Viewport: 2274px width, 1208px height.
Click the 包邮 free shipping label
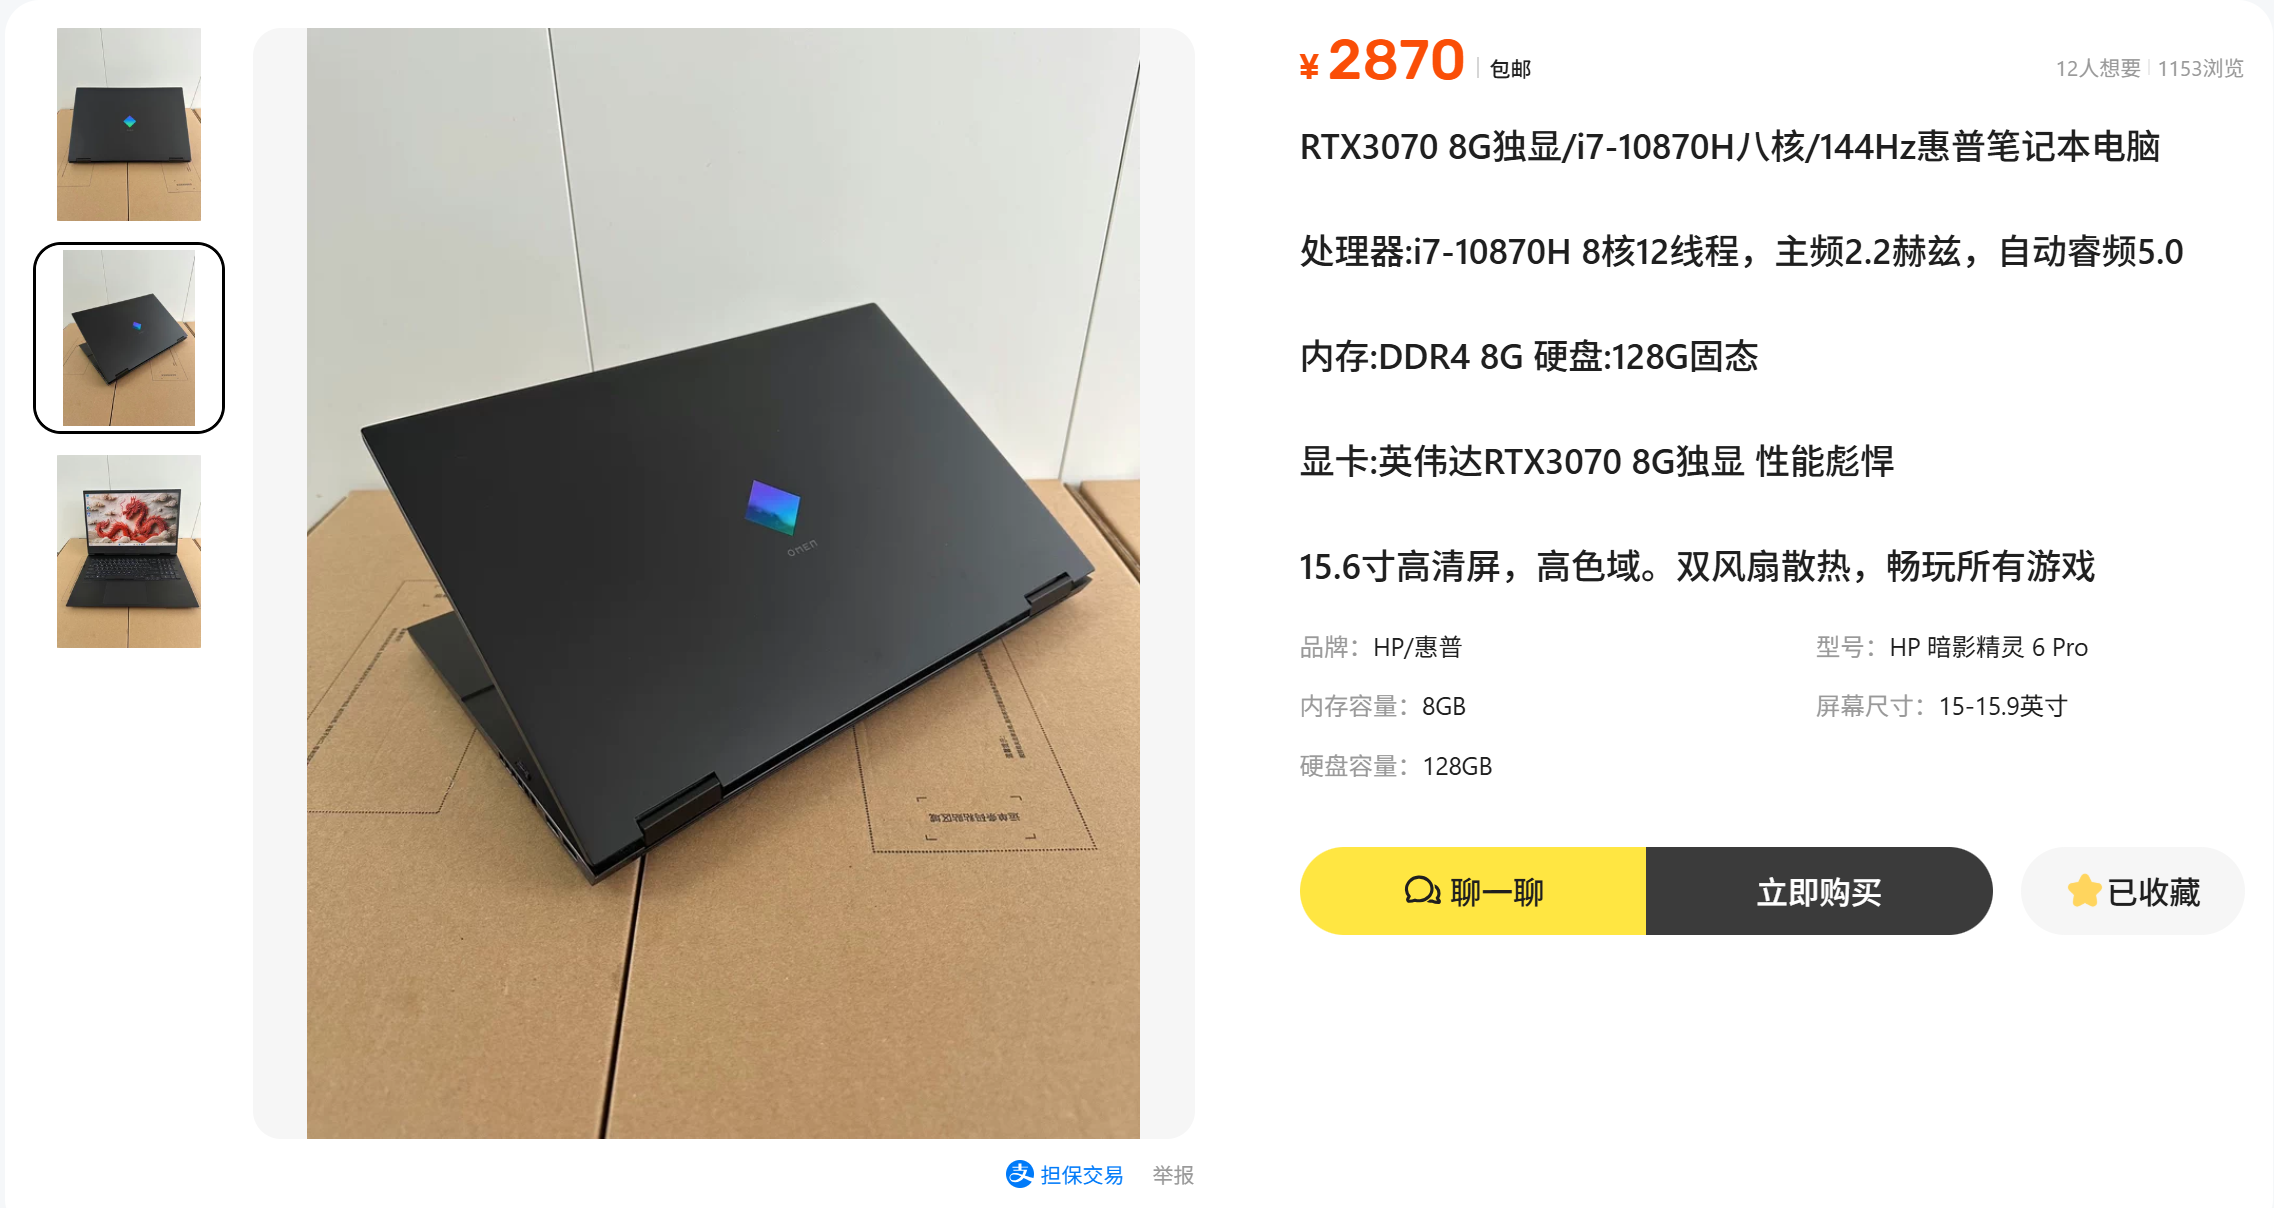coord(1510,68)
